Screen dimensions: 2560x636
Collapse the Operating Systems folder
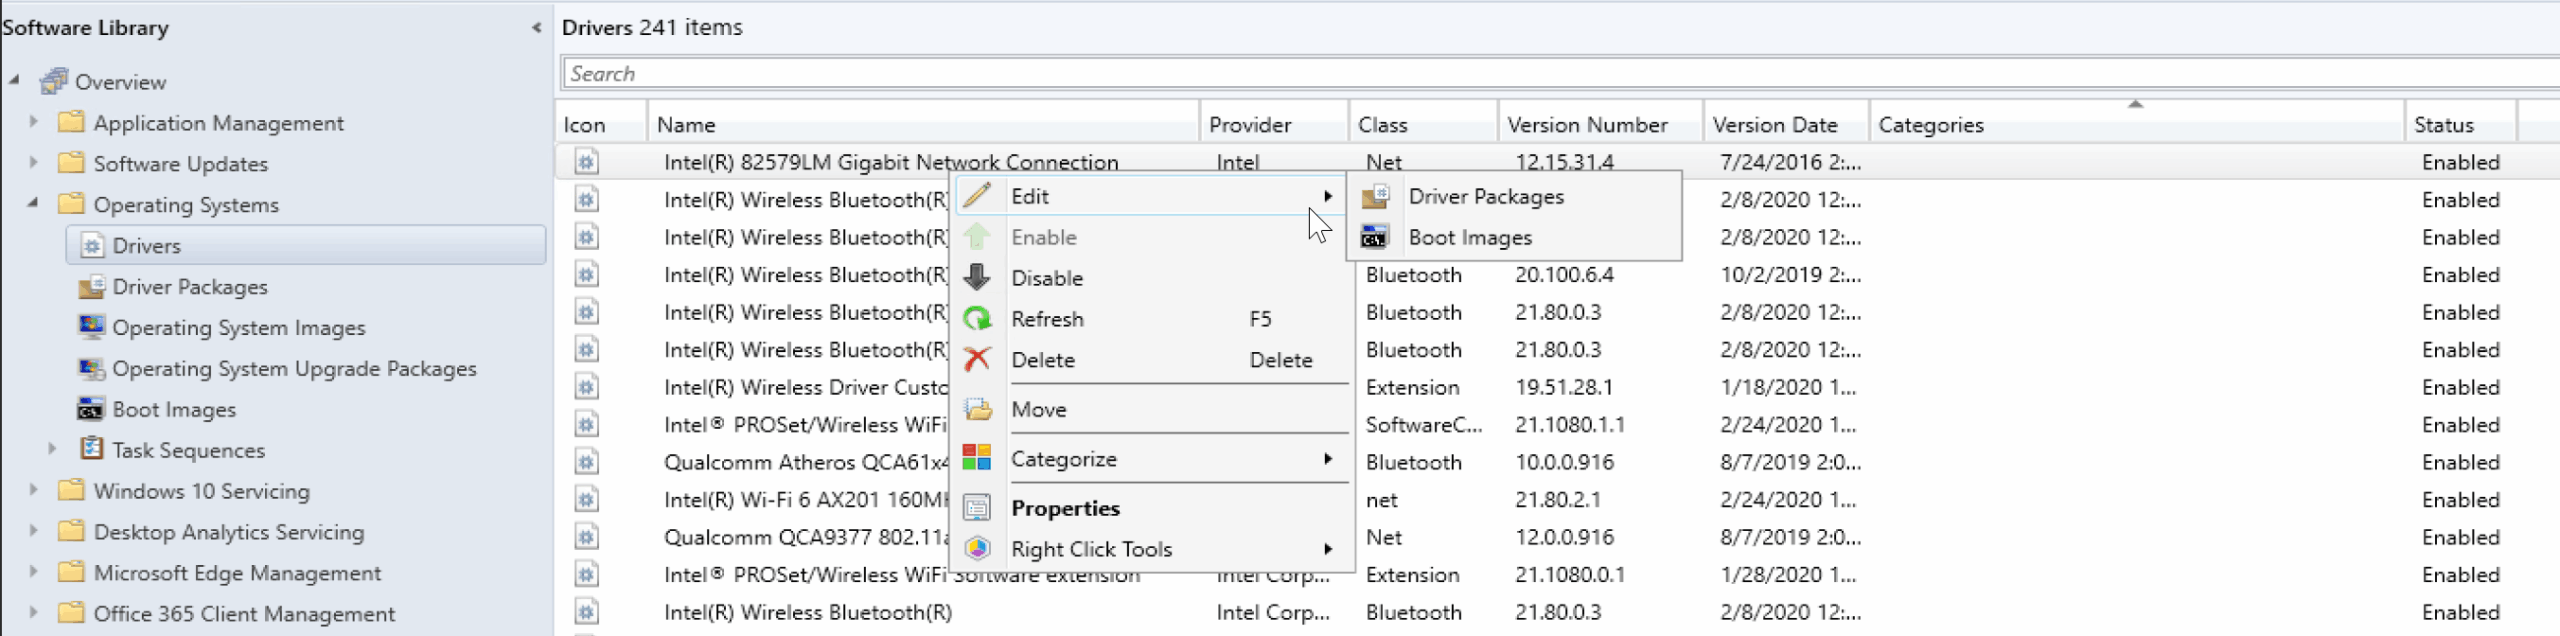coord(33,203)
